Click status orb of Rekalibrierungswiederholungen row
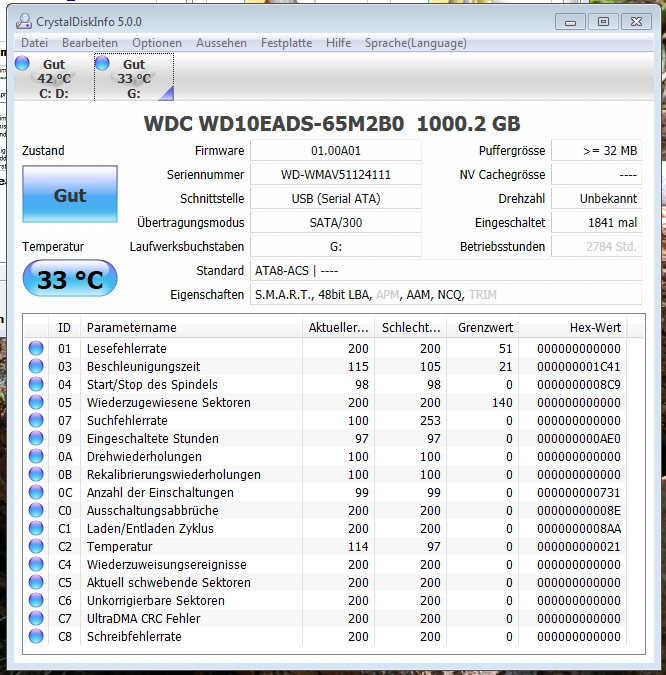Image resolution: width=666 pixels, height=675 pixels. [36, 474]
